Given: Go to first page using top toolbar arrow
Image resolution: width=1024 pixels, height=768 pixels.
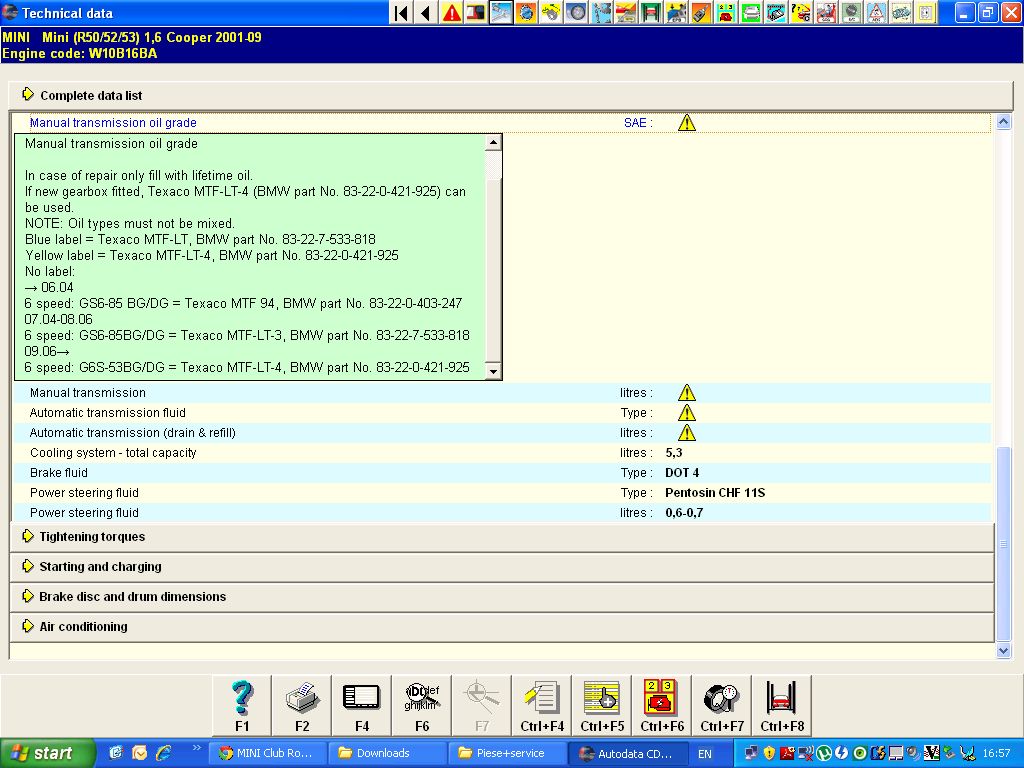Looking at the screenshot, I should click(401, 13).
